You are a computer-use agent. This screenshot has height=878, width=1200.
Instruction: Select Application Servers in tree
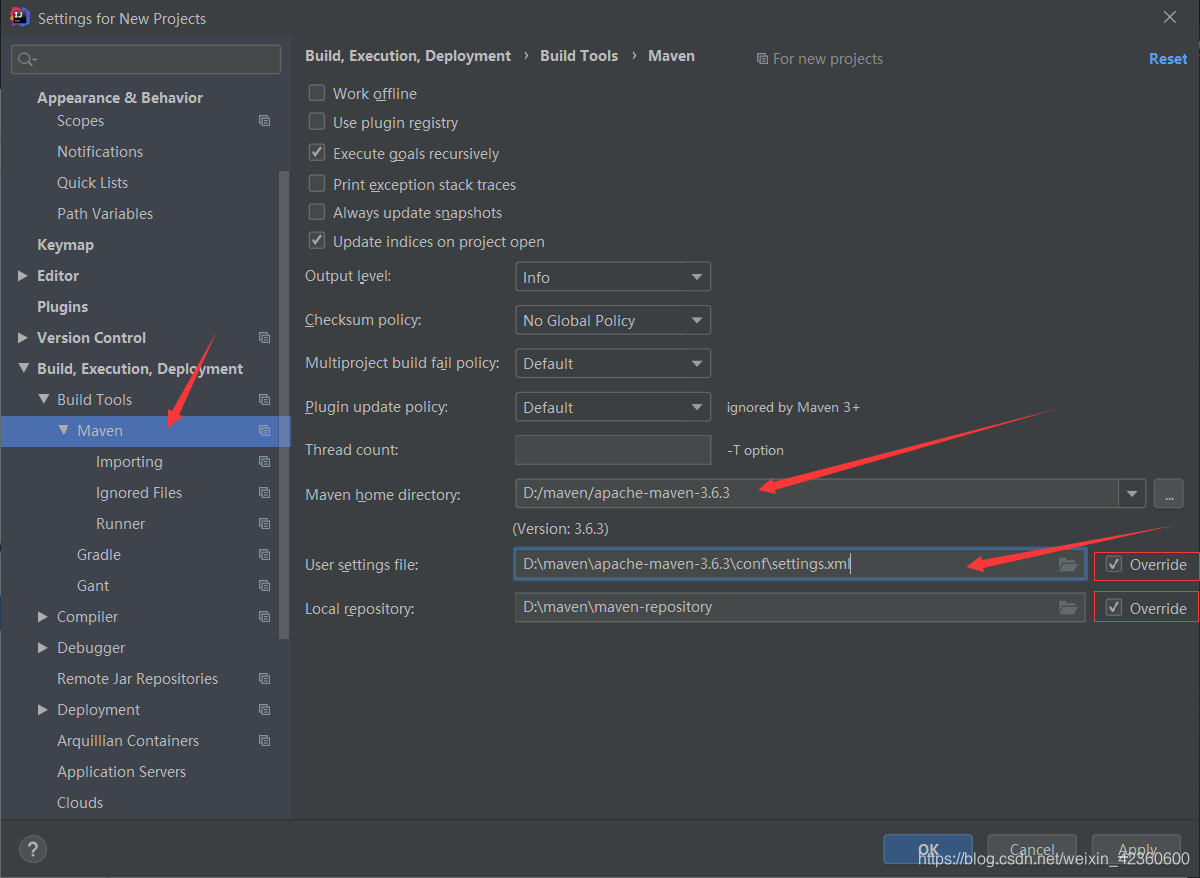(x=121, y=772)
